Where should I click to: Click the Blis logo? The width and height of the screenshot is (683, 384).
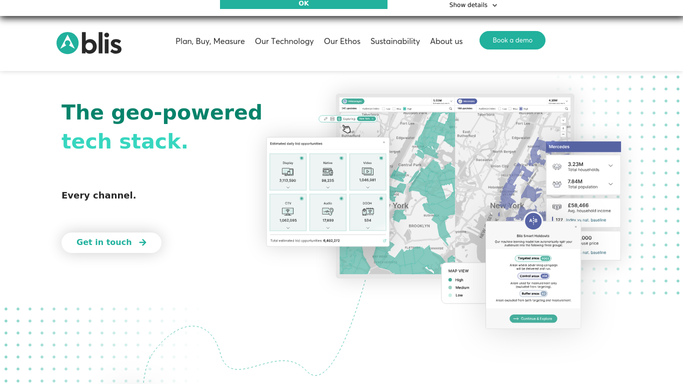89,43
